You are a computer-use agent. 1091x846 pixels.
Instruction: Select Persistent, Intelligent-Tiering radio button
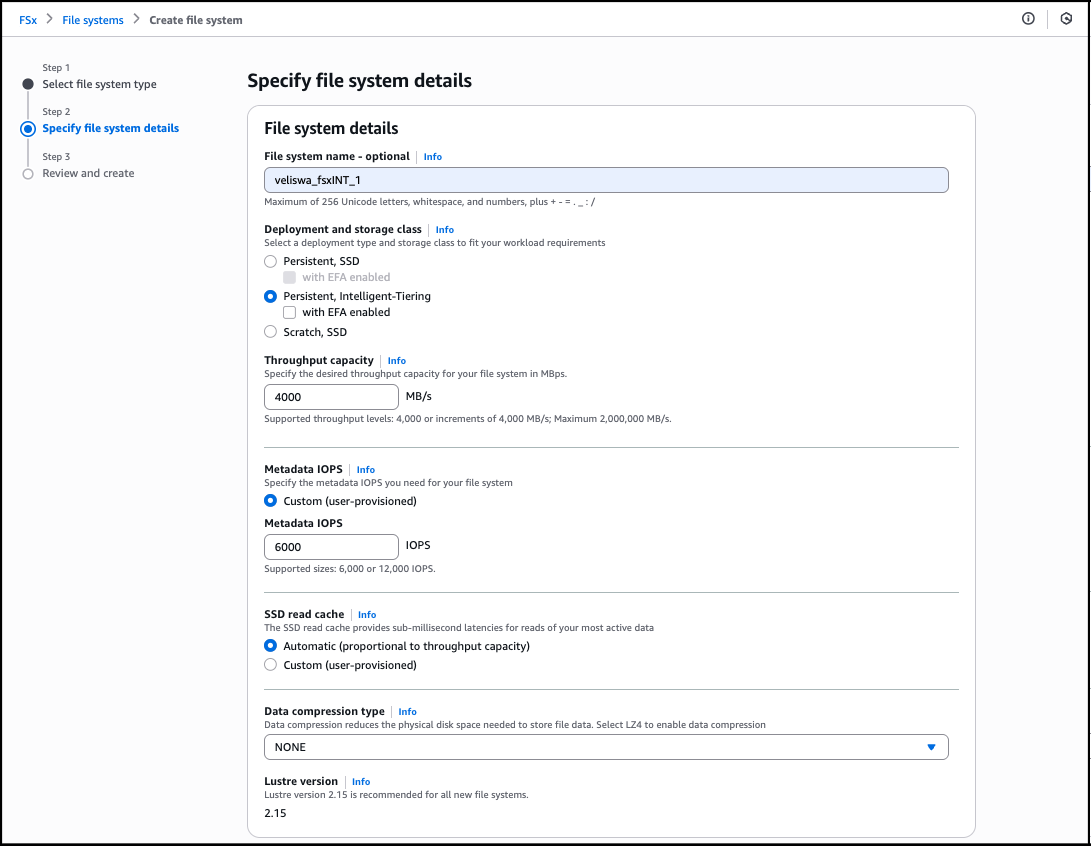(271, 296)
